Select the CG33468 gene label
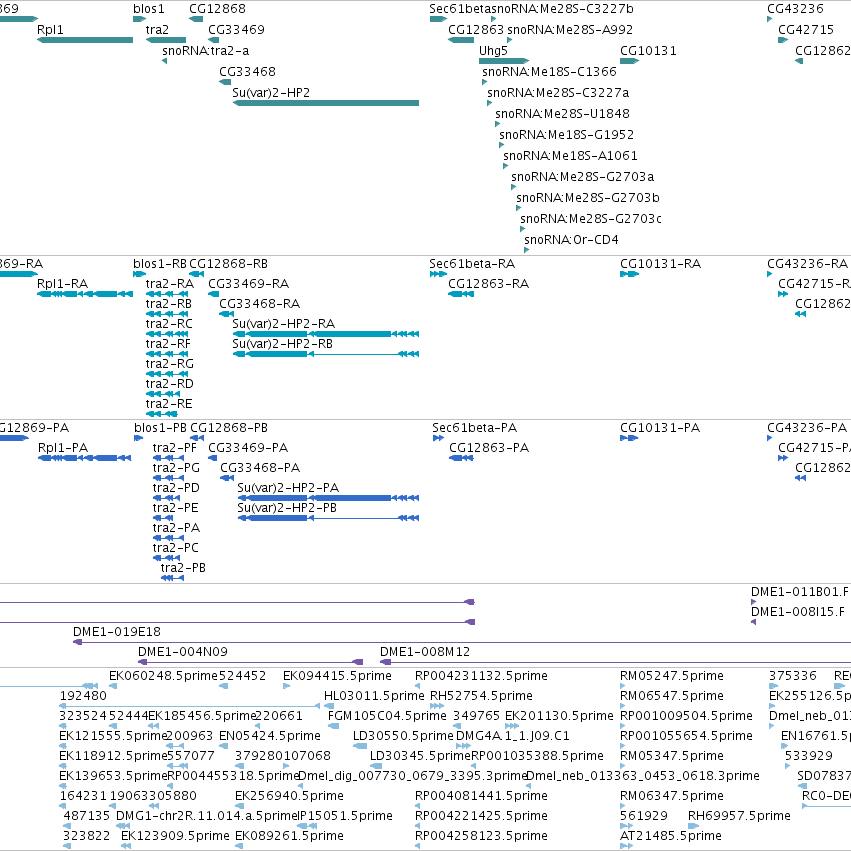This screenshot has width=851, height=851. click(247, 72)
